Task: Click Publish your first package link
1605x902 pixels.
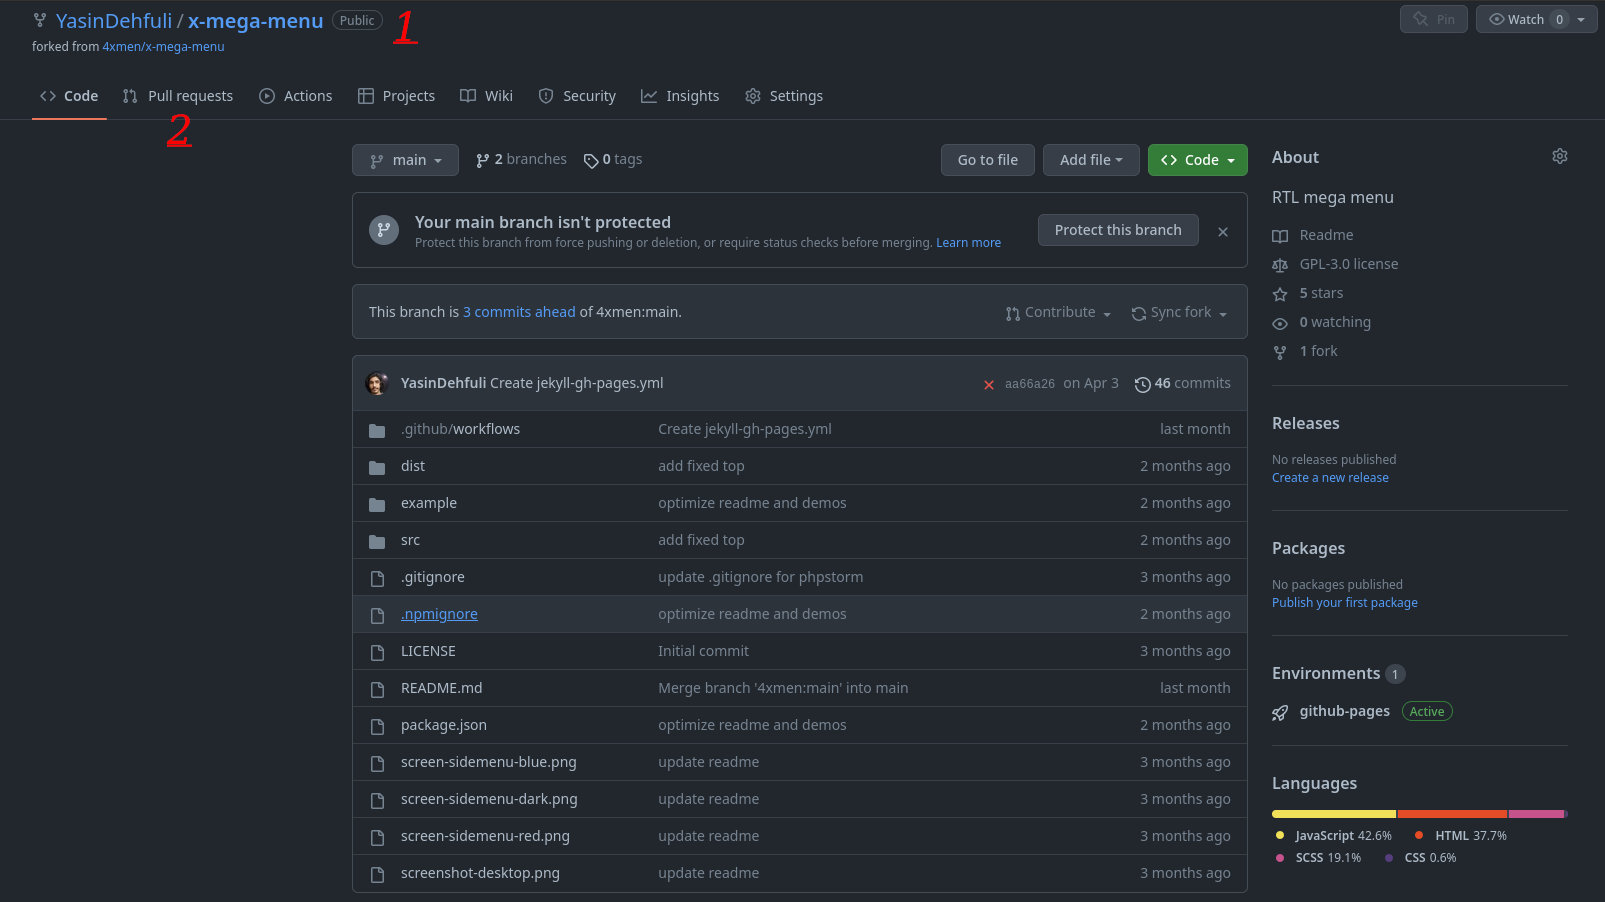Action: coord(1344,603)
